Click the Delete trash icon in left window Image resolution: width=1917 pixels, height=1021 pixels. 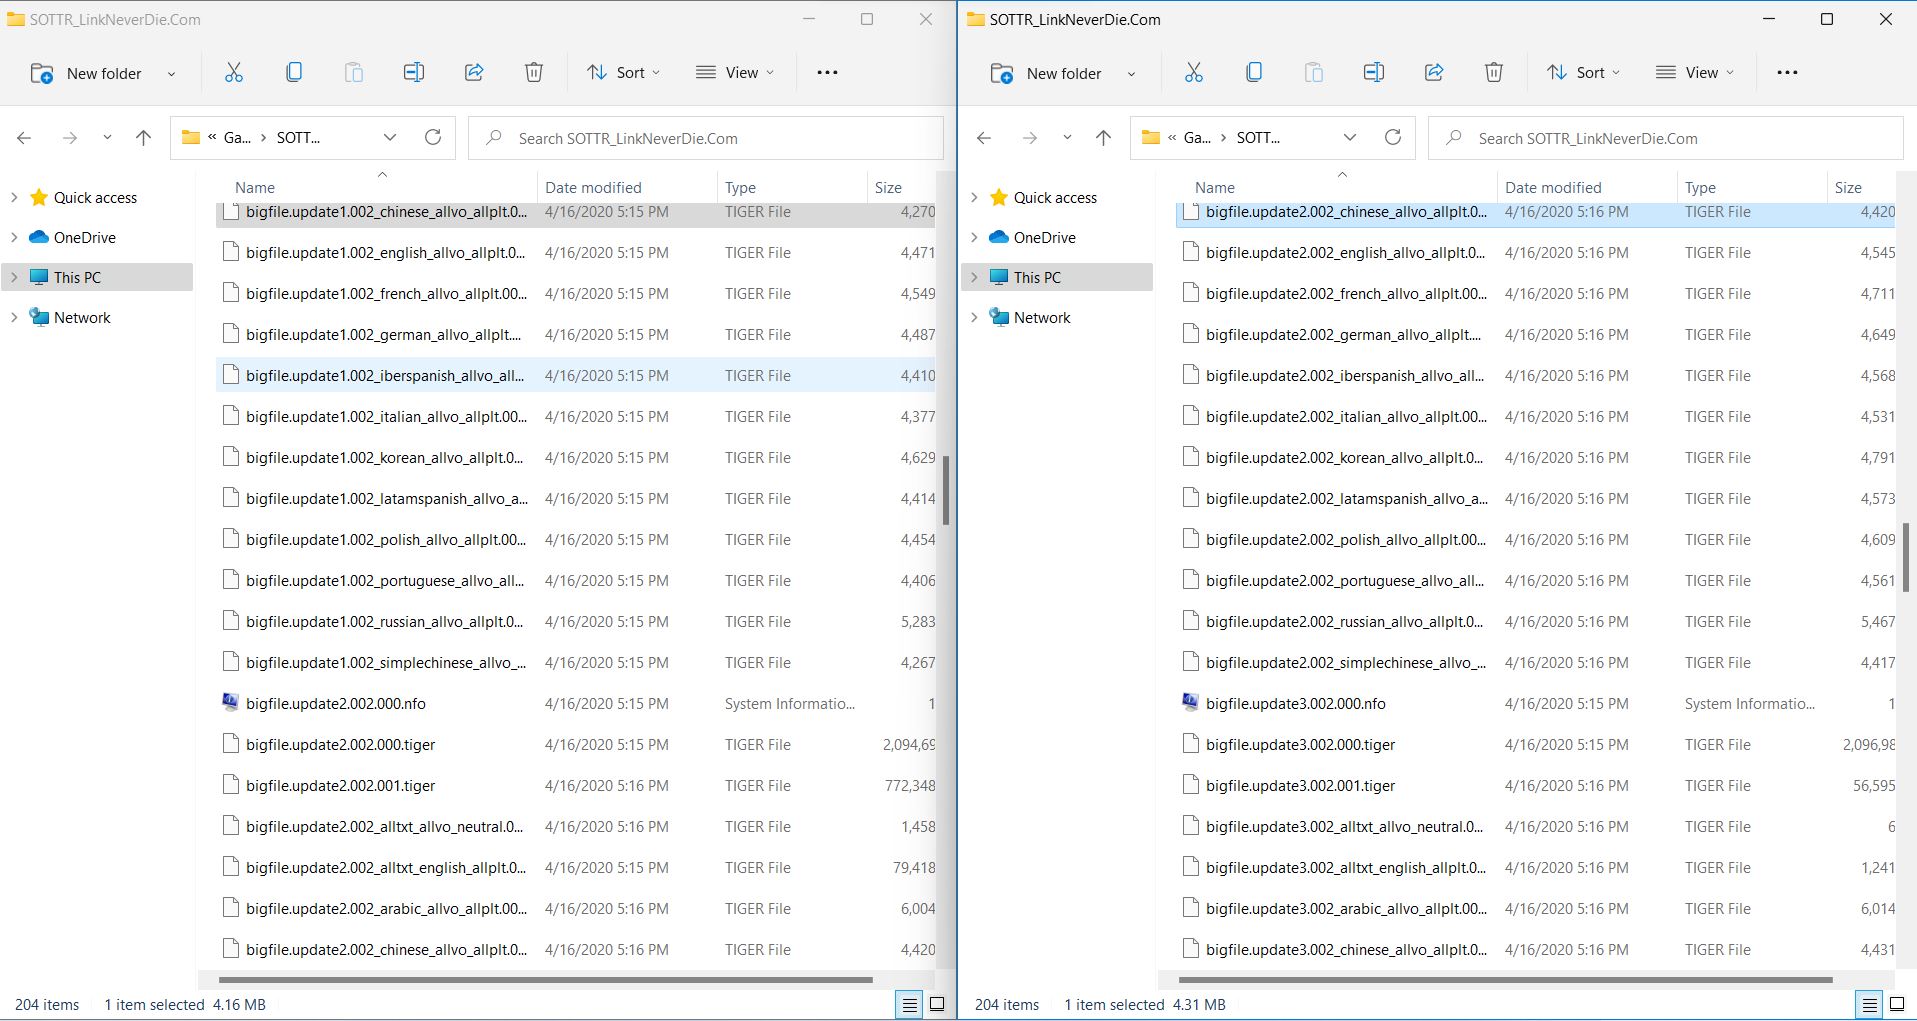coord(534,72)
